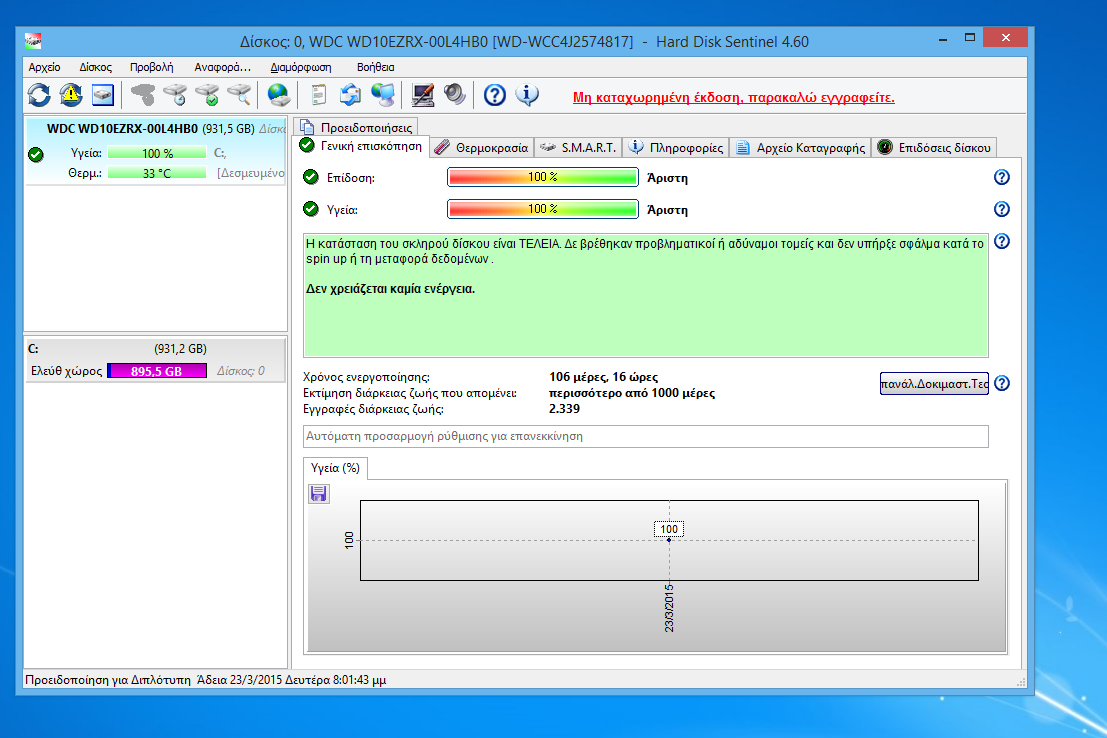Click the blue refresh arrows toolbar icon
This screenshot has width=1107, height=738.
pos(39,95)
